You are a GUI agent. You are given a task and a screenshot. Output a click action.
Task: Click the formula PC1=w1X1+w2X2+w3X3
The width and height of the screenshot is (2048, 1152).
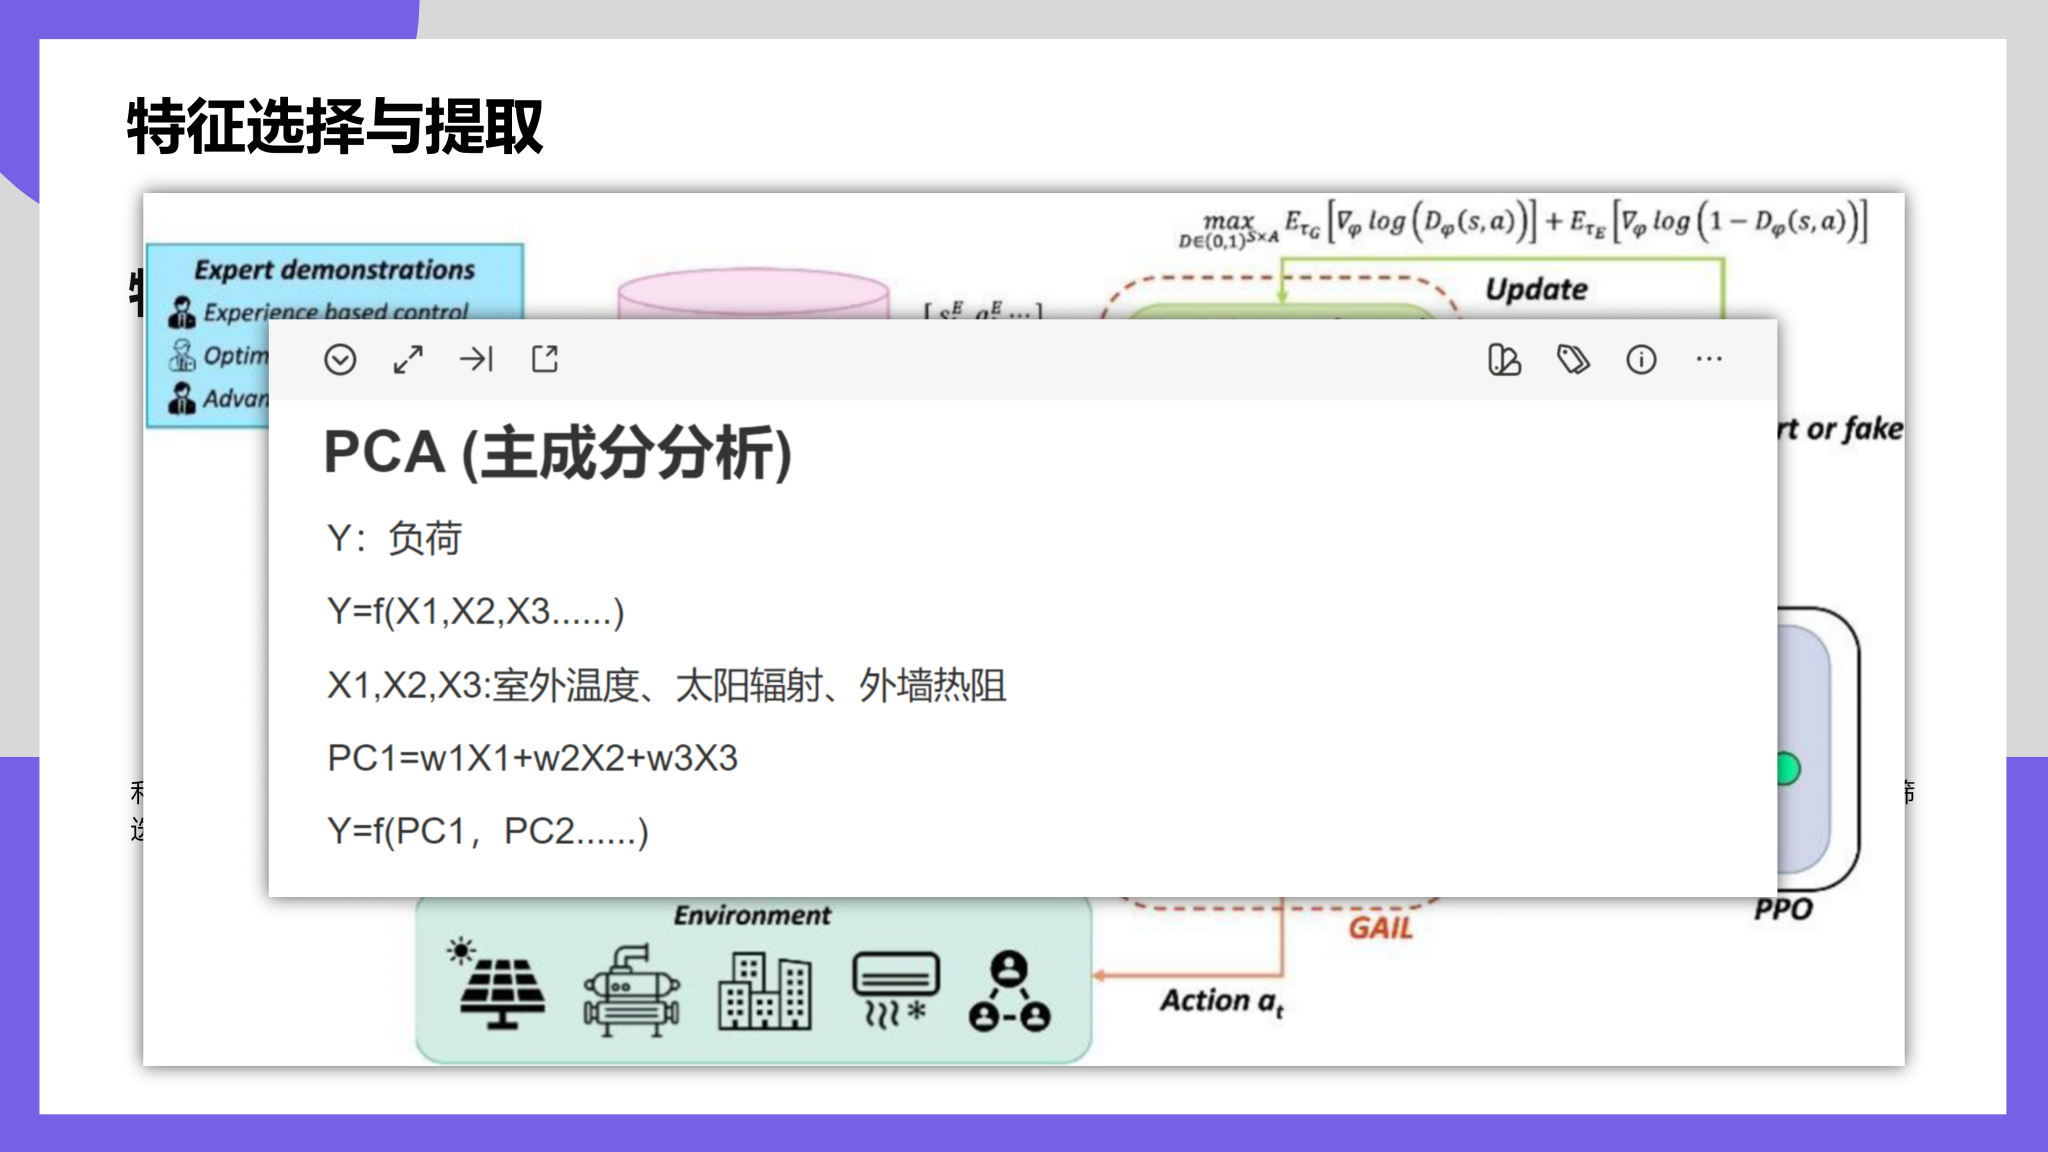[x=532, y=758]
